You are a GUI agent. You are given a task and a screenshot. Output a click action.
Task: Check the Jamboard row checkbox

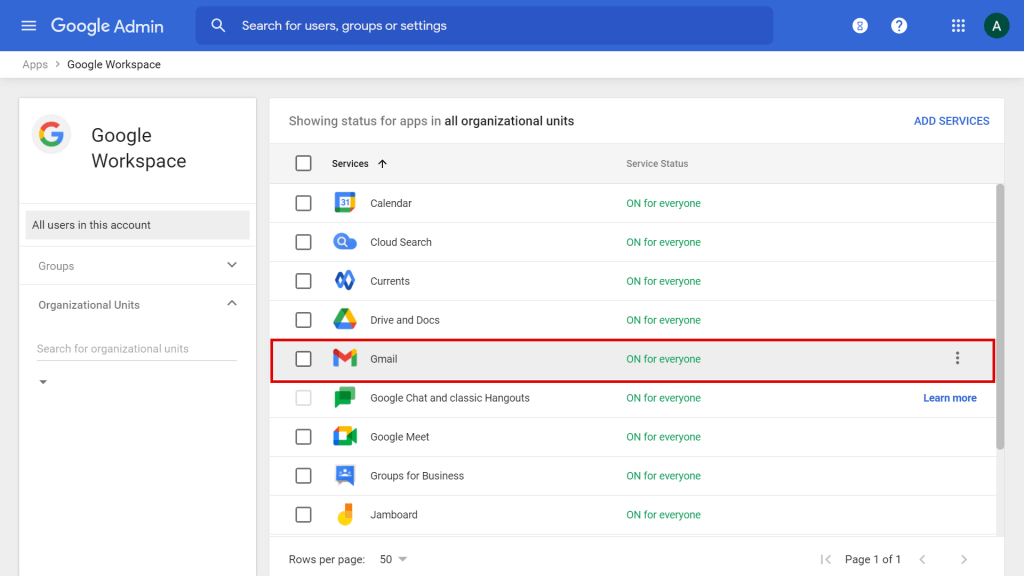[303, 515]
